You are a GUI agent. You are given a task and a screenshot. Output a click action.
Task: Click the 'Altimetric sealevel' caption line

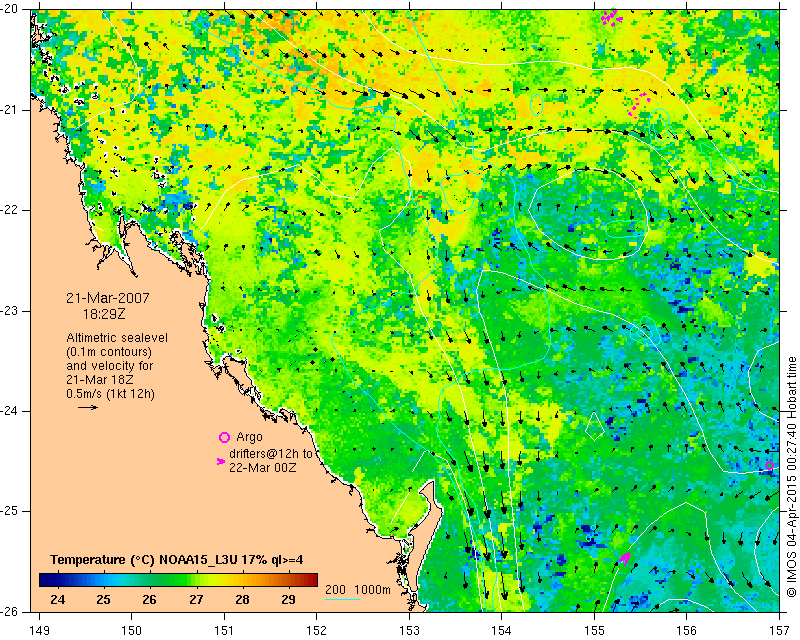point(117,338)
